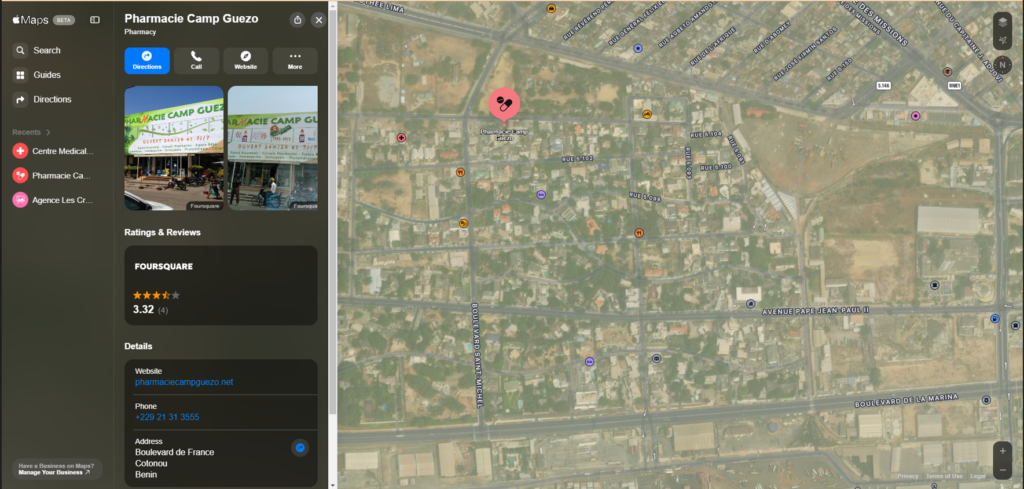Open Search in the sidebar

(x=46, y=50)
